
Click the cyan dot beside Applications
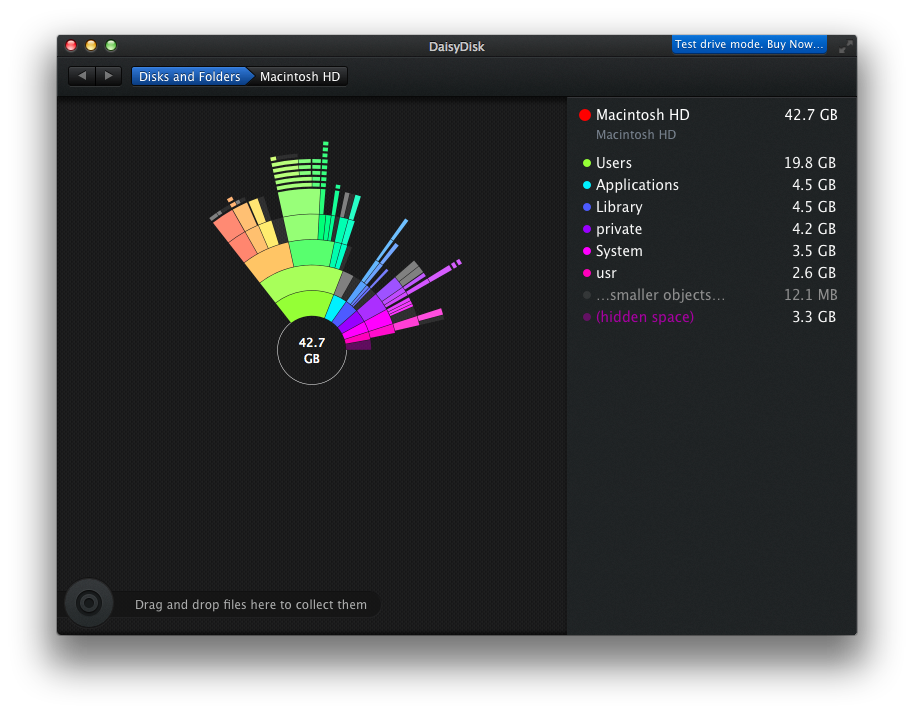click(x=587, y=185)
